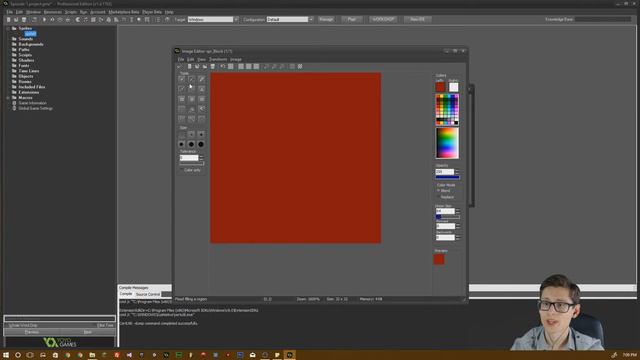The height and width of the screenshot is (360, 640).
Task: Choose the largest round brush size
Action: (201, 144)
